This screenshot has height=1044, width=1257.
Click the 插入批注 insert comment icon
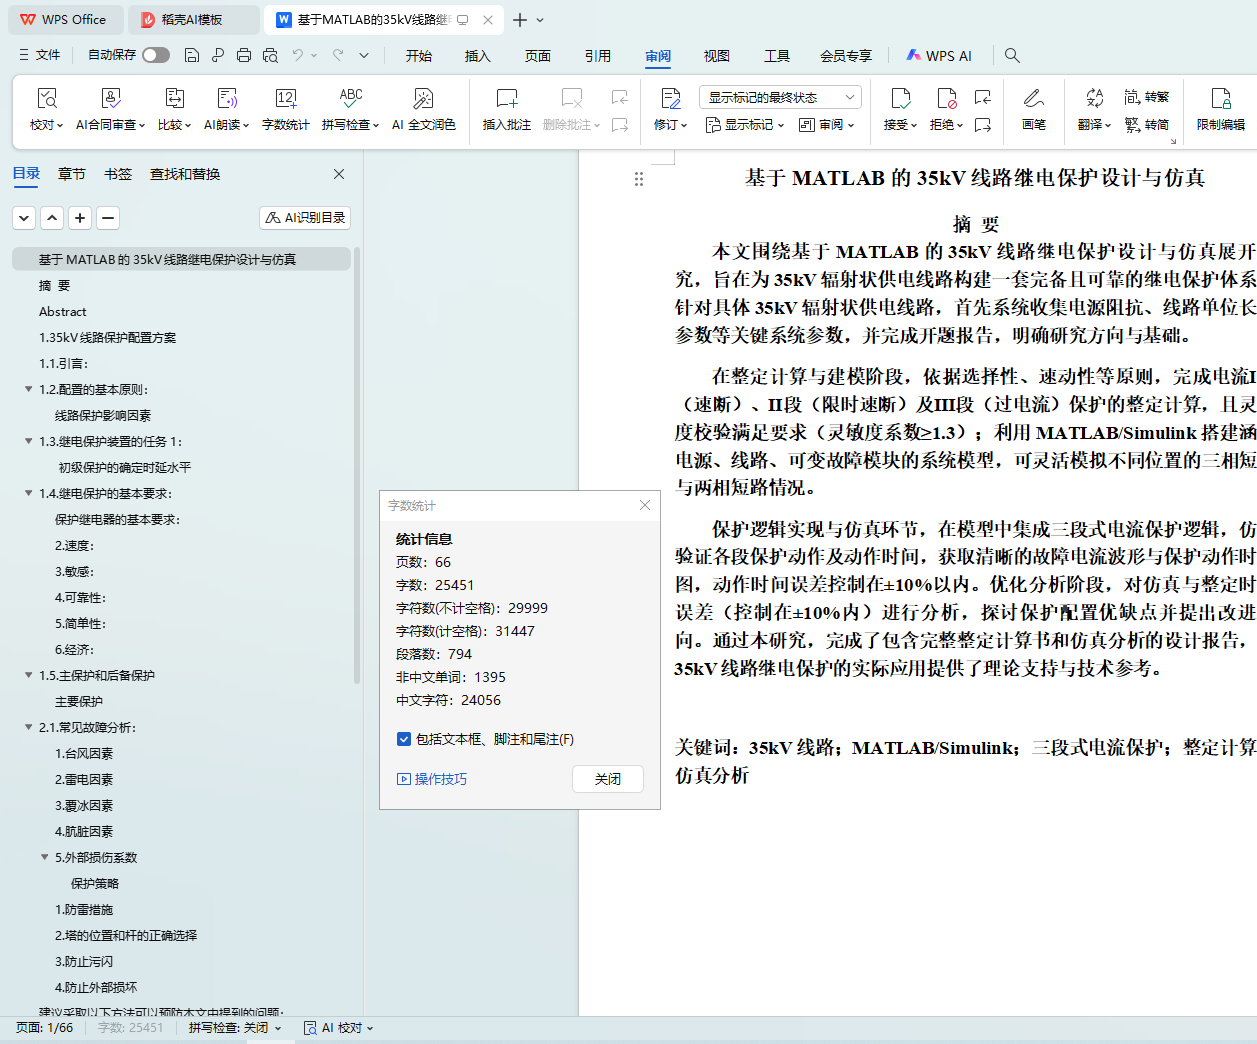[506, 99]
